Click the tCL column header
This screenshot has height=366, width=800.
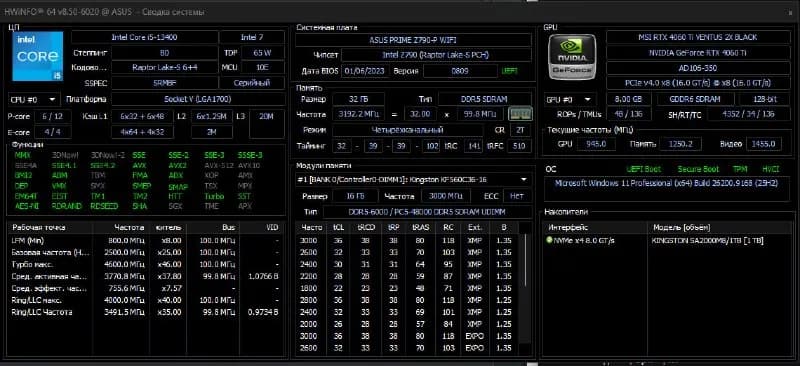click(339, 228)
